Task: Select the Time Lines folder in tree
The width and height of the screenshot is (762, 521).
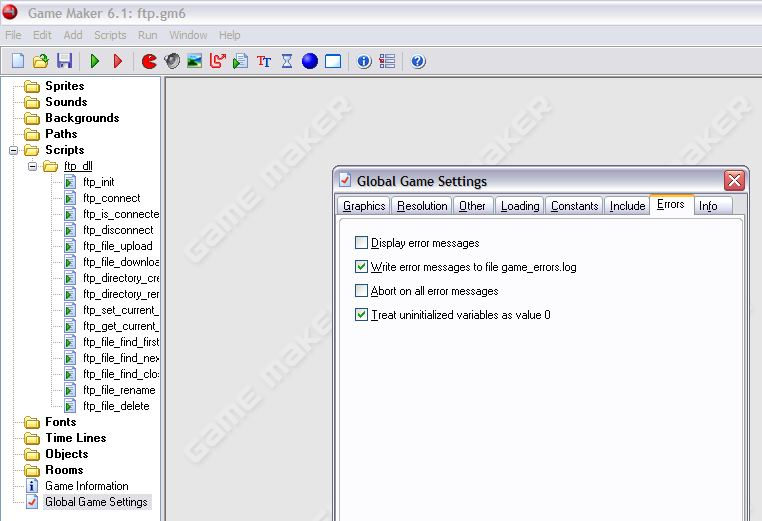Action: pos(76,438)
